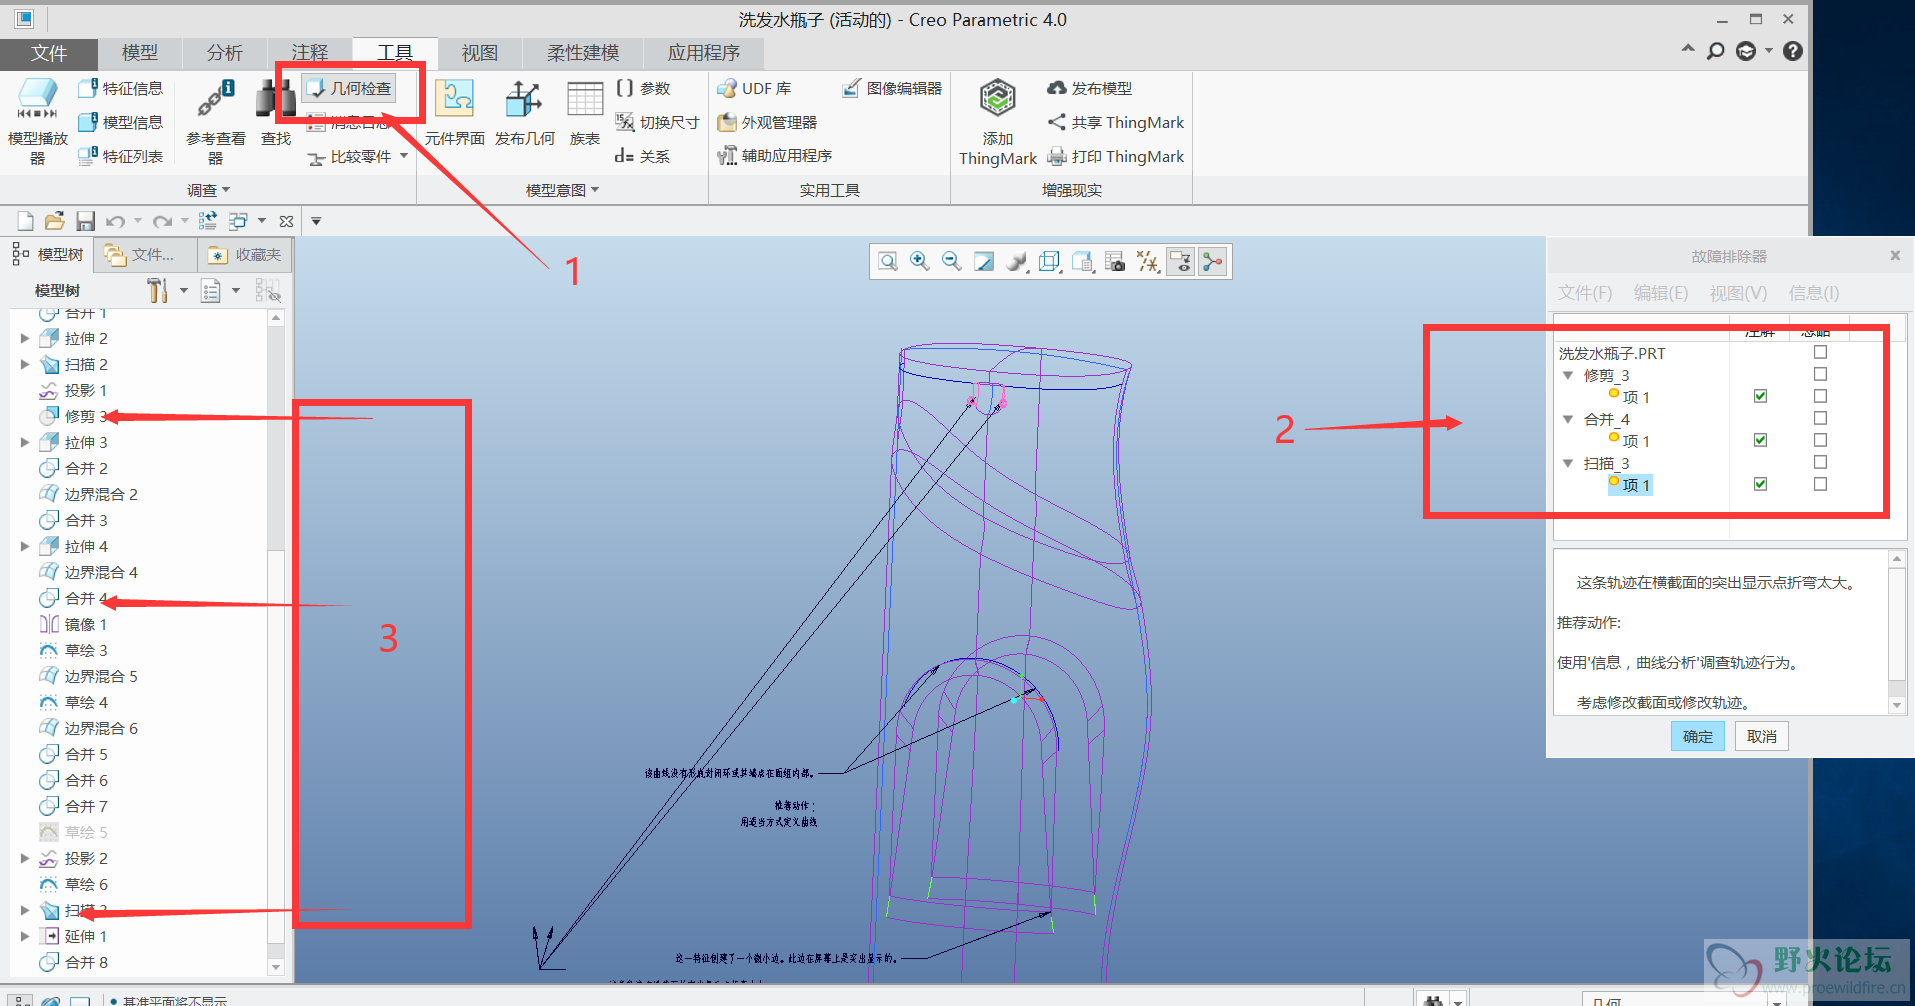The image size is (1915, 1006).
Task: Click the Repaint screen icon
Action: pyautogui.click(x=984, y=262)
